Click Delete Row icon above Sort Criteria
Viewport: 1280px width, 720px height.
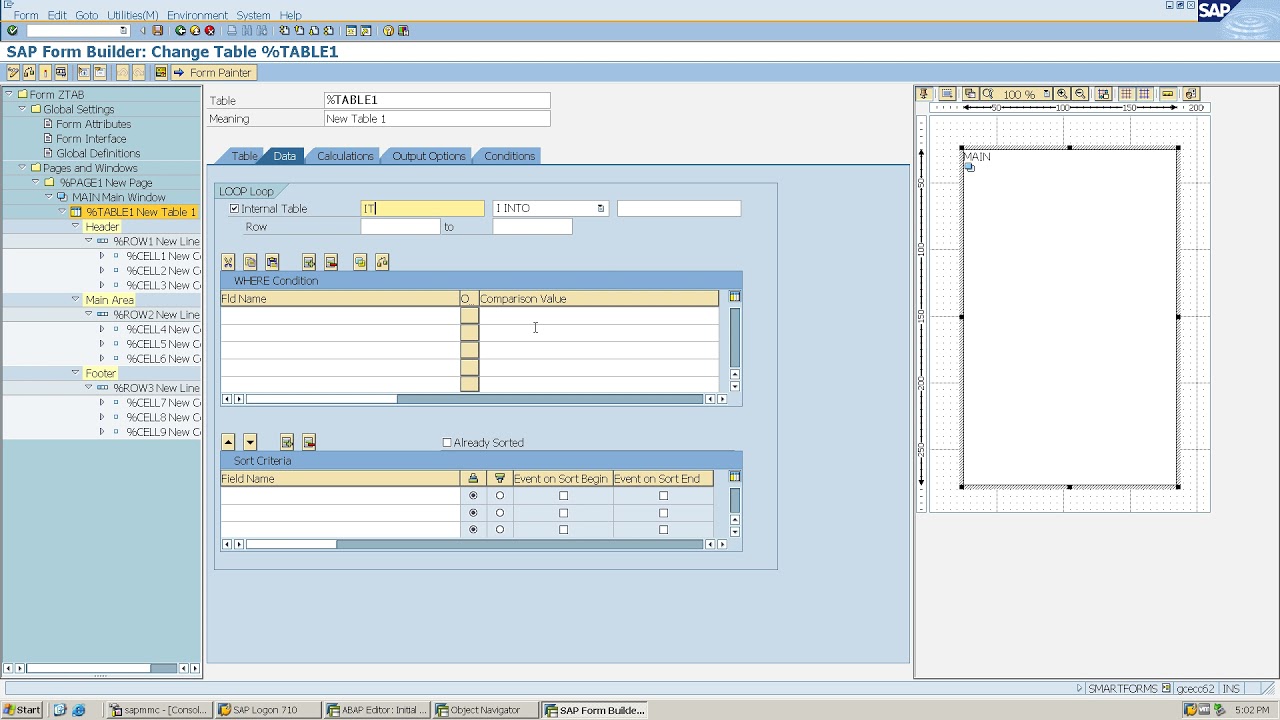click(309, 442)
